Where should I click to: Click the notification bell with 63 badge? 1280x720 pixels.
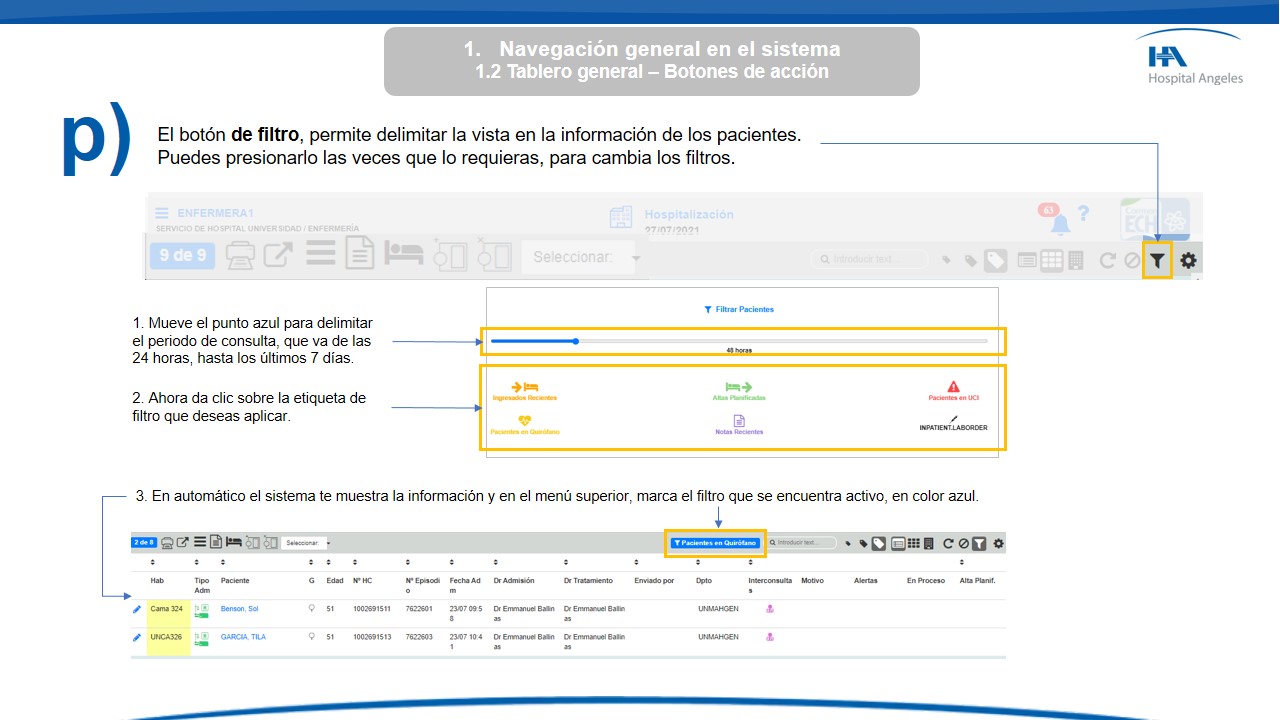click(1058, 222)
